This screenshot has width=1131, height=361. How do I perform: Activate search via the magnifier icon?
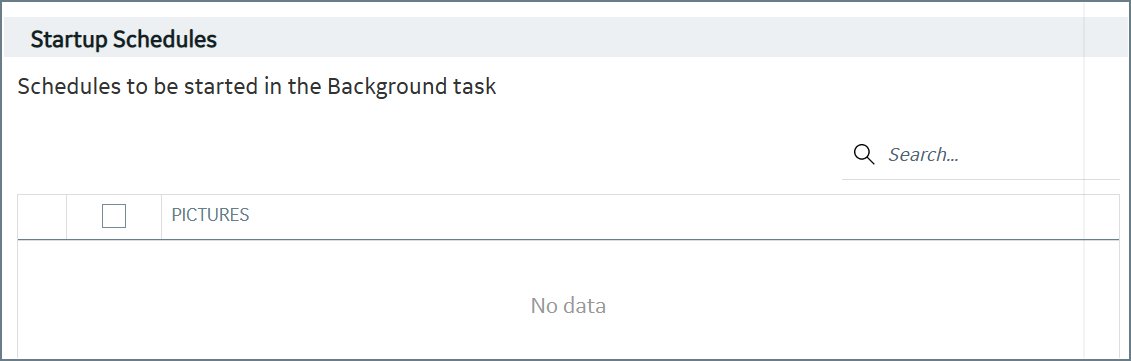pos(863,154)
